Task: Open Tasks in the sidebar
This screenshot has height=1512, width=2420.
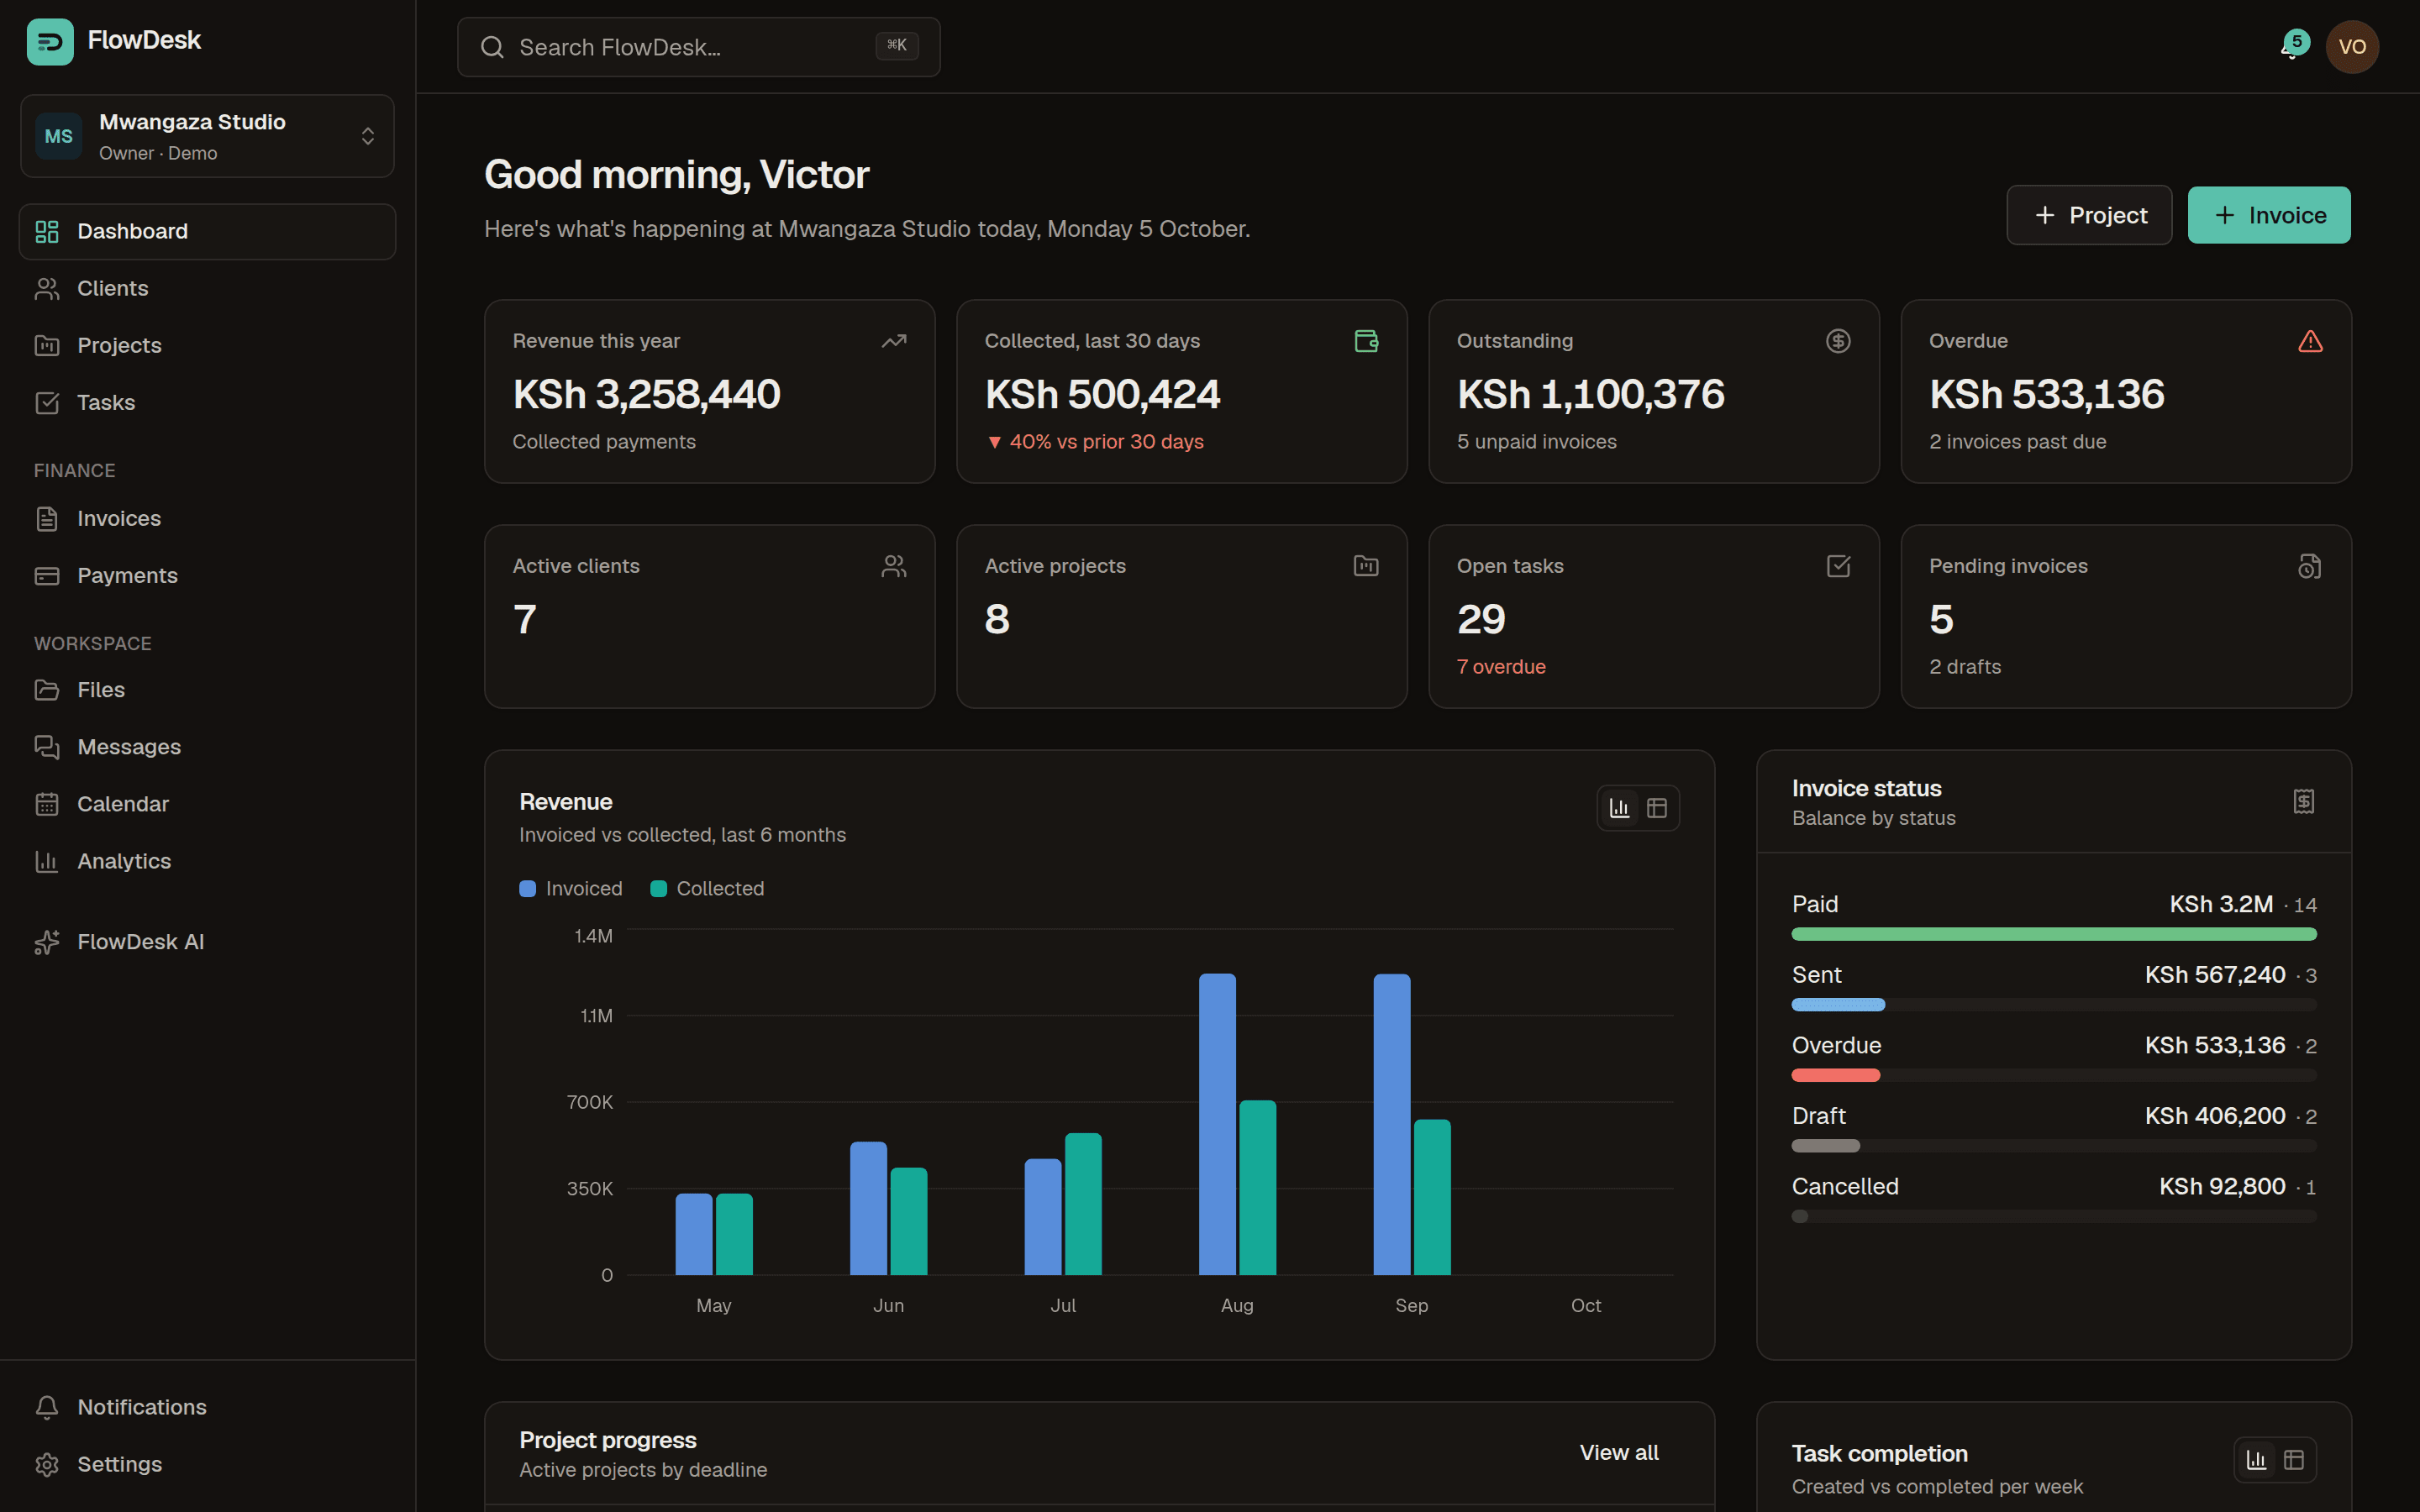Action: (208, 402)
